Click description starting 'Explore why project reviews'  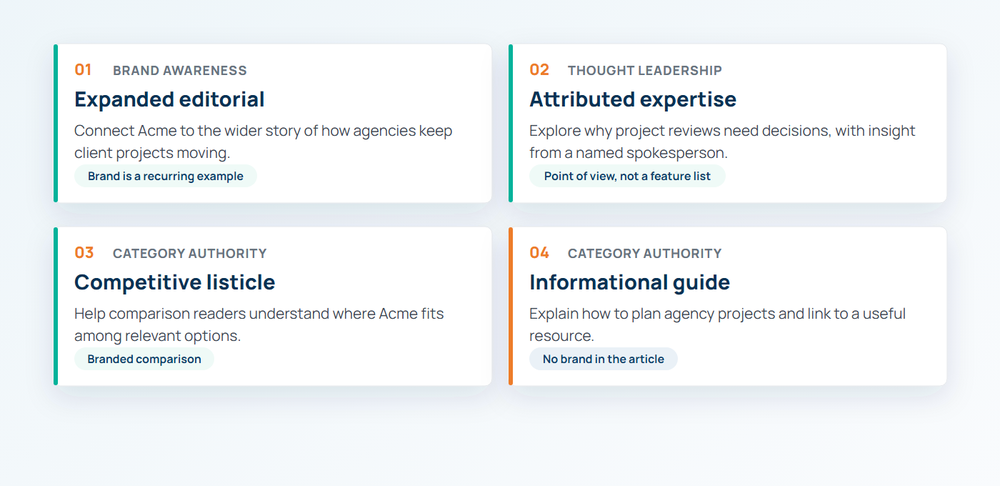click(723, 142)
